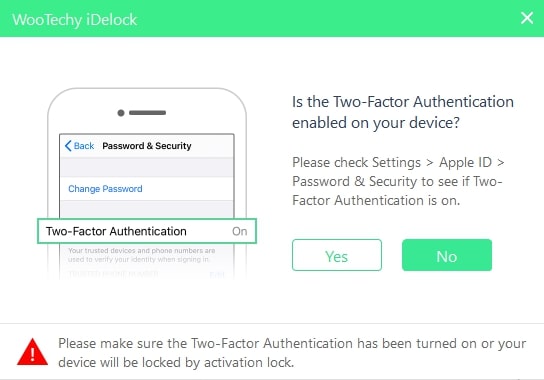Click the Two-Factor Authentication label in phone
544x380 pixels.
[116, 231]
